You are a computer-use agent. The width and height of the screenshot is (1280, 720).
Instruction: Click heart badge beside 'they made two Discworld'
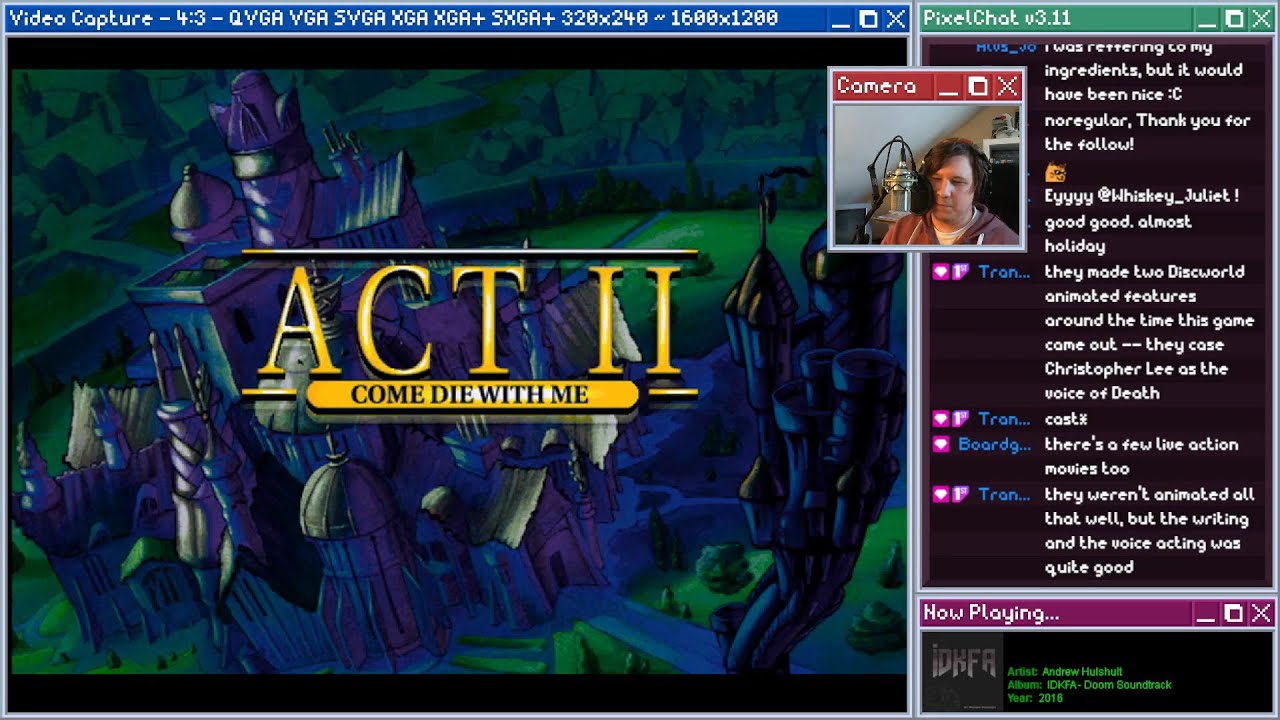(x=940, y=272)
